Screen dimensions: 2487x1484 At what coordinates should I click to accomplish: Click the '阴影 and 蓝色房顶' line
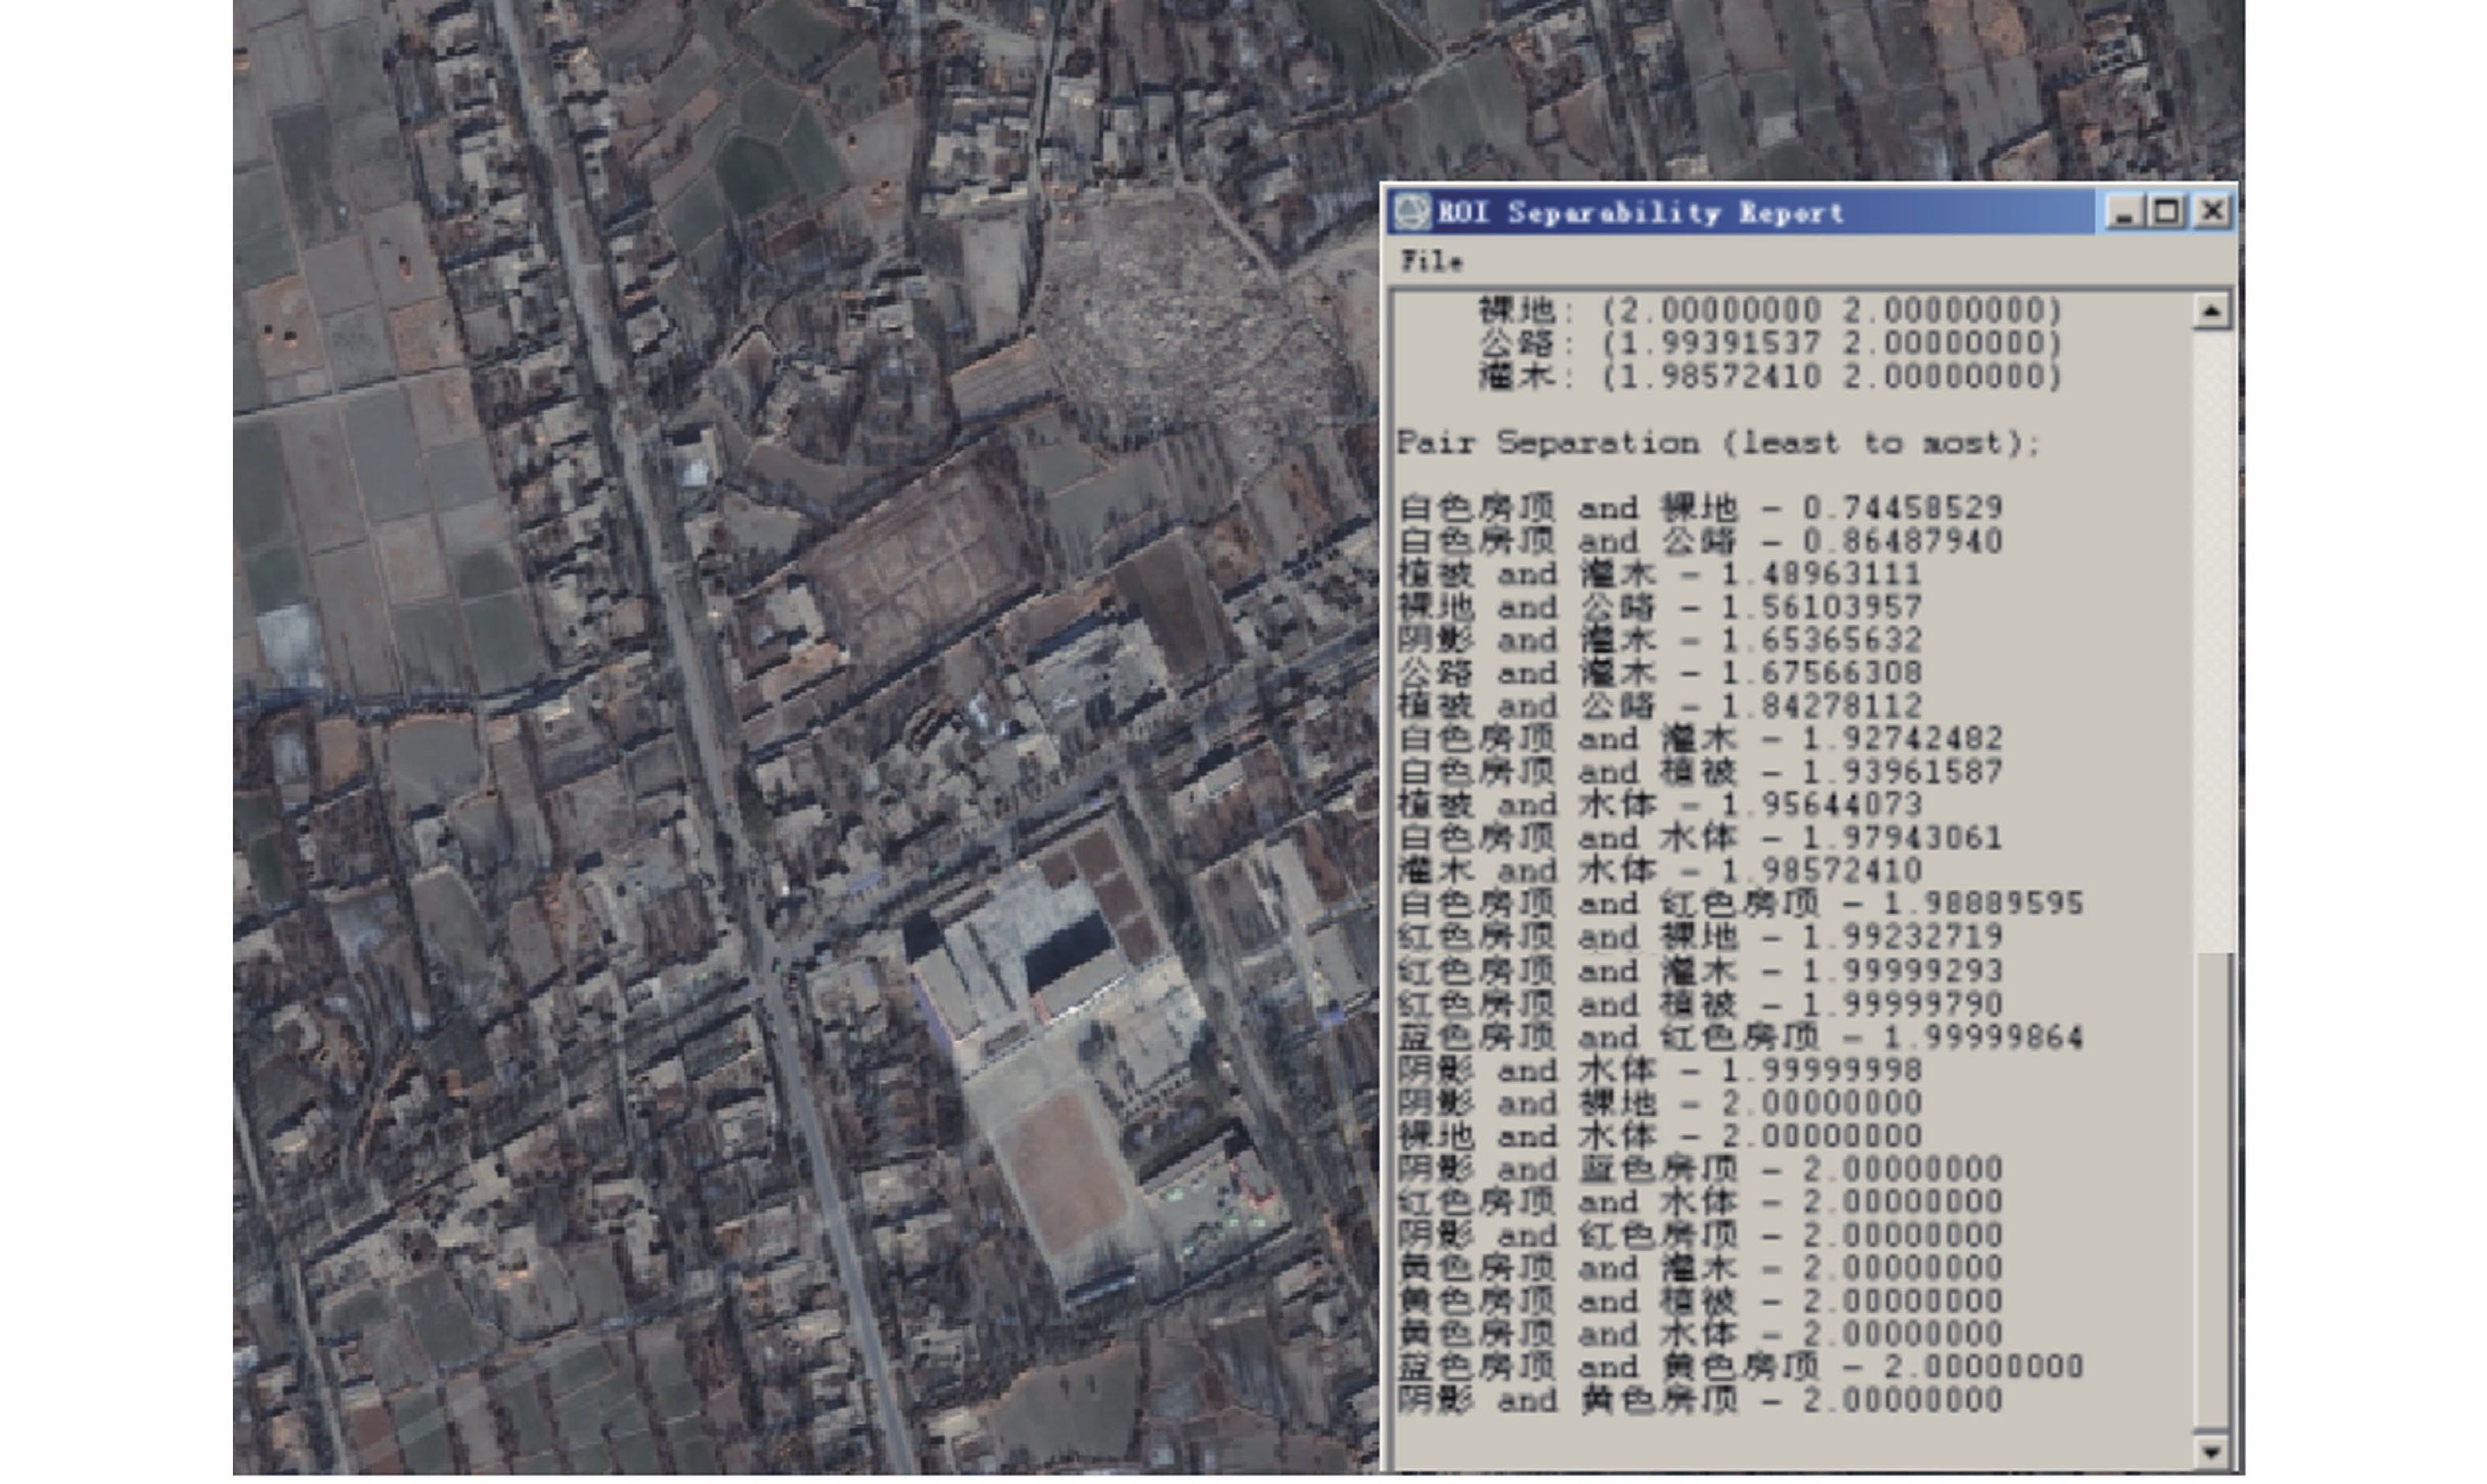(1700, 1169)
